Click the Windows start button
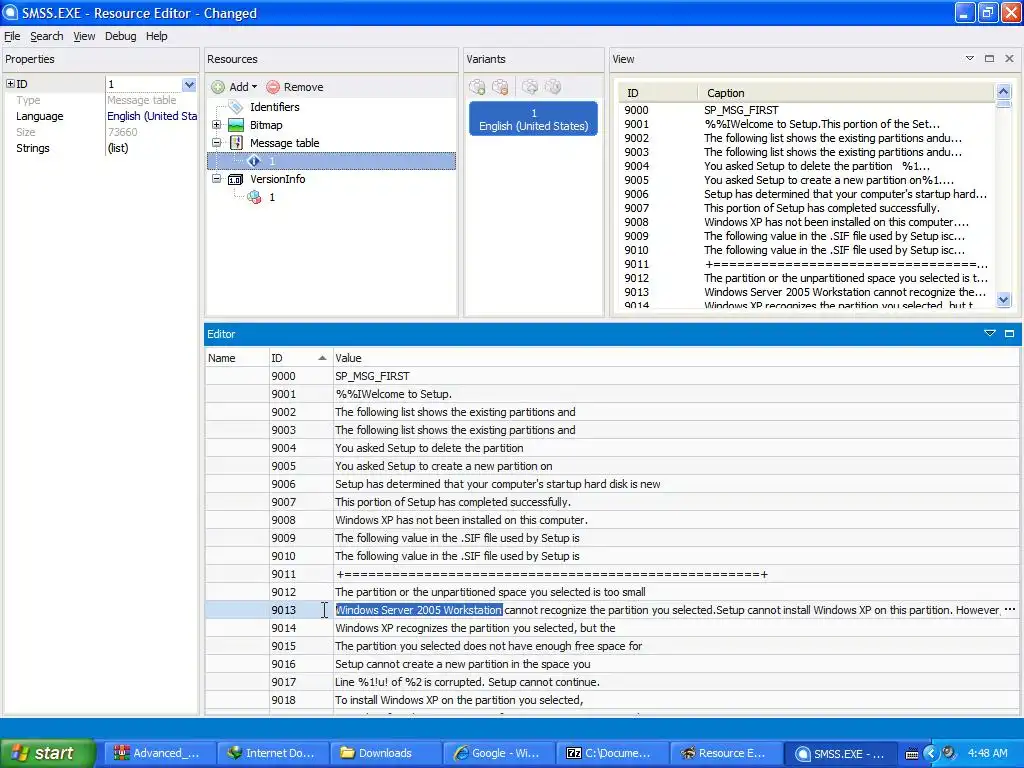This screenshot has height=768, width=1024. pos(47,753)
